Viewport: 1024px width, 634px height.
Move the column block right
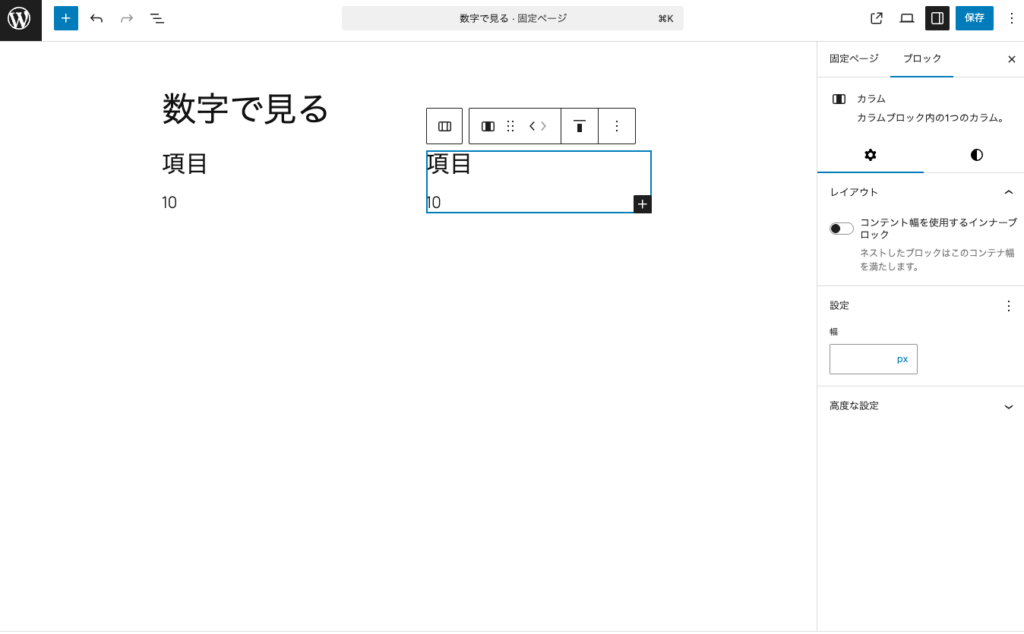545,126
